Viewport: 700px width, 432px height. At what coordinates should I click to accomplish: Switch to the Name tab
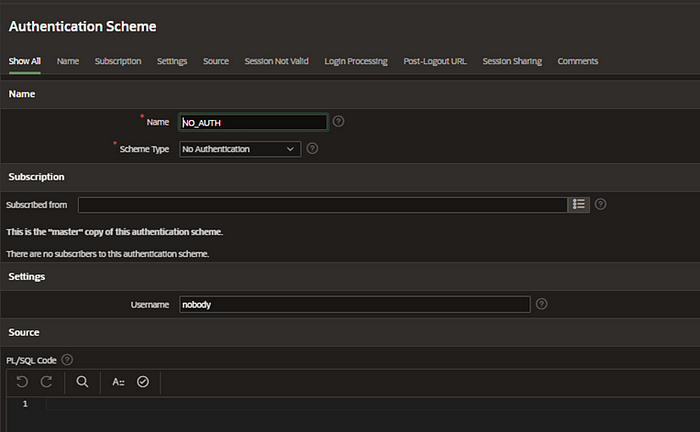[x=68, y=61]
